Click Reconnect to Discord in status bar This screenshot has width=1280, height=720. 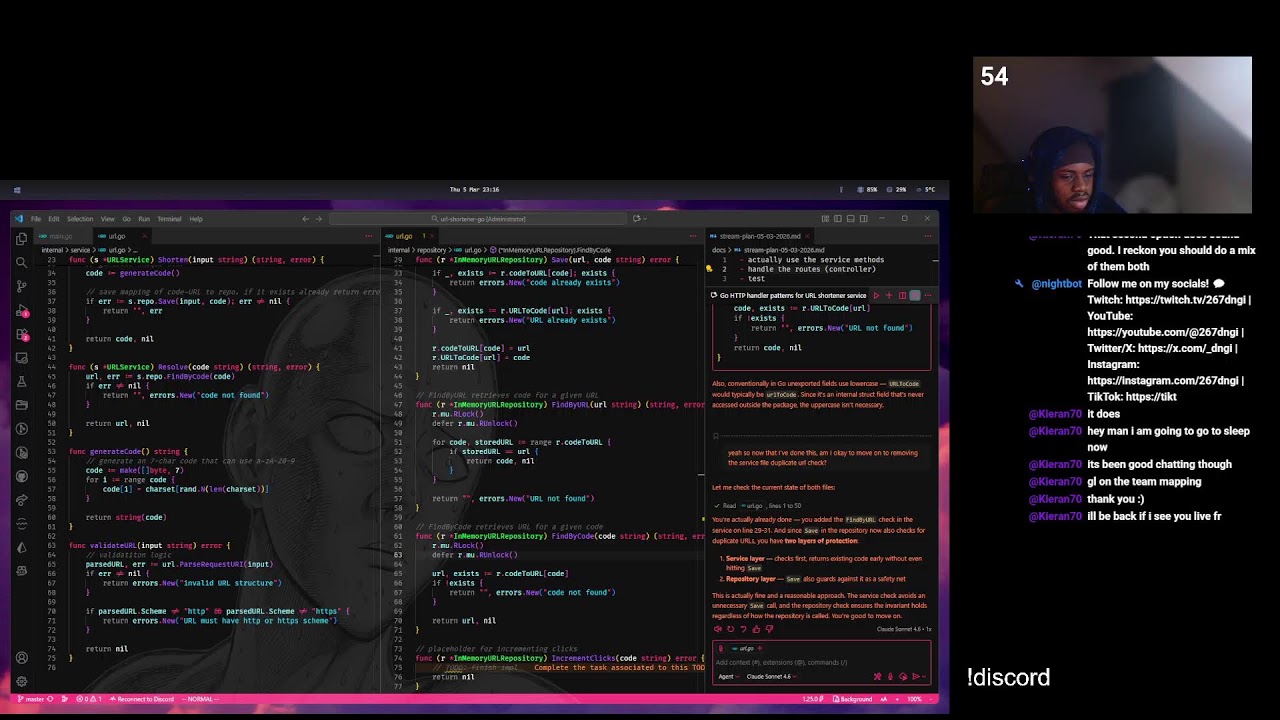[141, 699]
